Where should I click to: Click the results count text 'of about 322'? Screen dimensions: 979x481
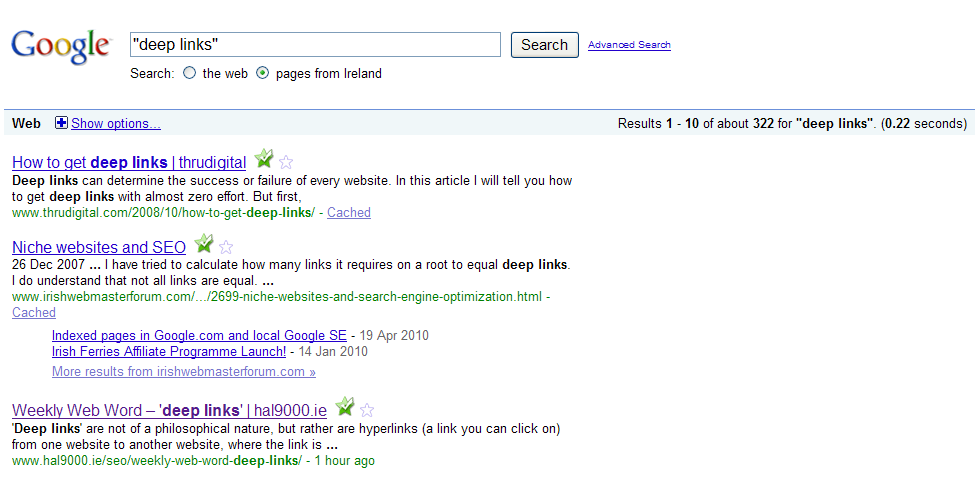coord(739,123)
